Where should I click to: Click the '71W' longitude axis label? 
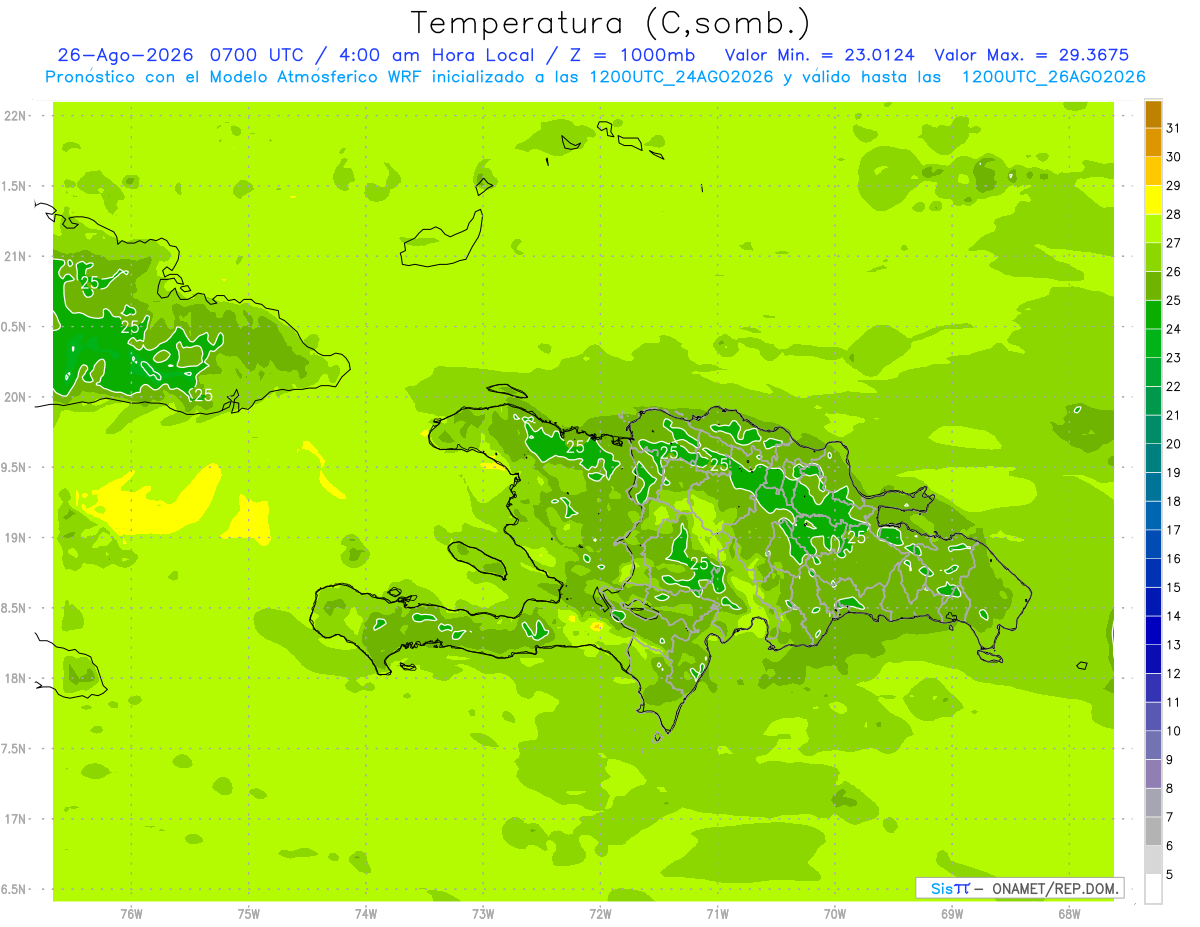(x=717, y=914)
